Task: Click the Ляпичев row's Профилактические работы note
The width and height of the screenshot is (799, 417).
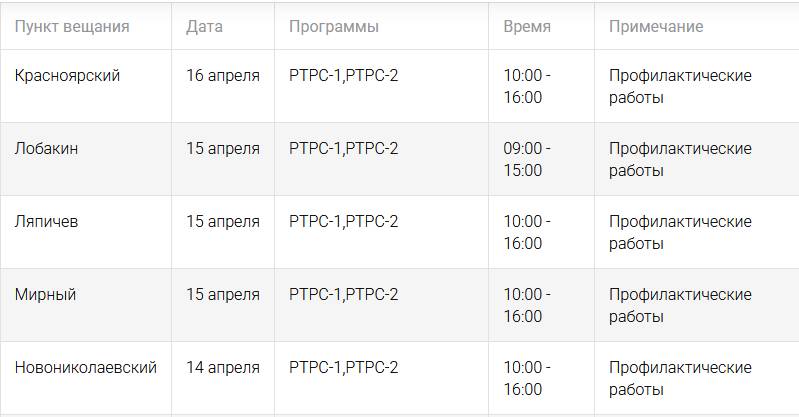Action: [680, 232]
